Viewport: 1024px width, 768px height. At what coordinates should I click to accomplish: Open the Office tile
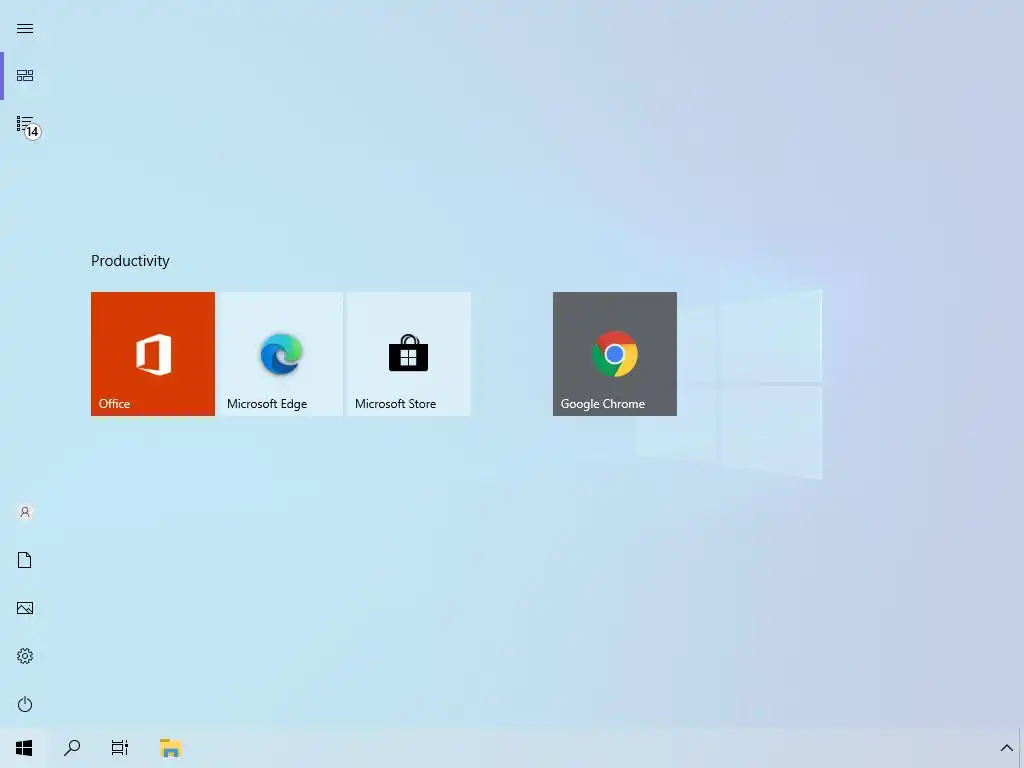click(153, 354)
